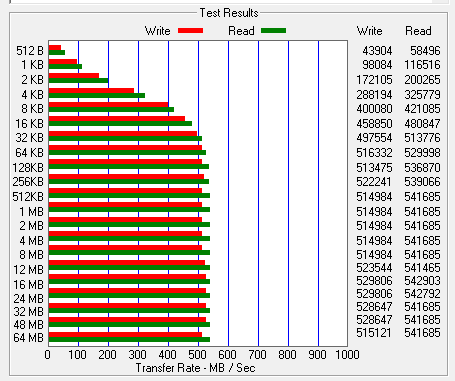Select the '512KB' transfer size label
The height and width of the screenshot is (381, 455).
click(x=28, y=197)
